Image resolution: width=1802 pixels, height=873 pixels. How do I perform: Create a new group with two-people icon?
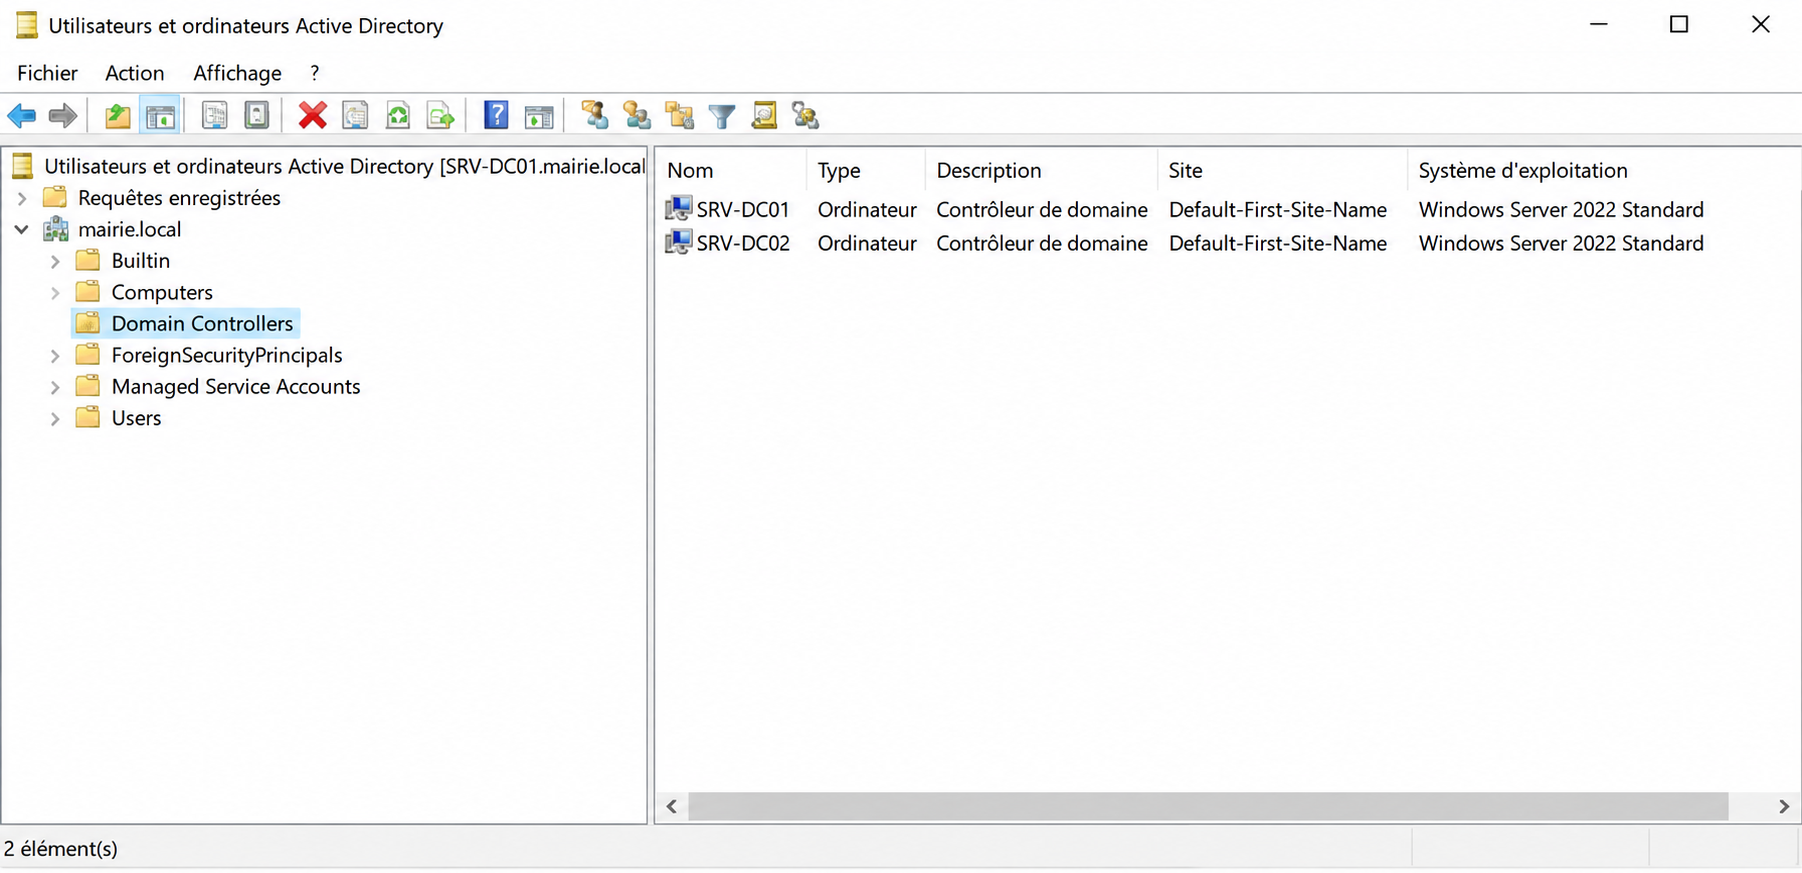click(x=637, y=116)
